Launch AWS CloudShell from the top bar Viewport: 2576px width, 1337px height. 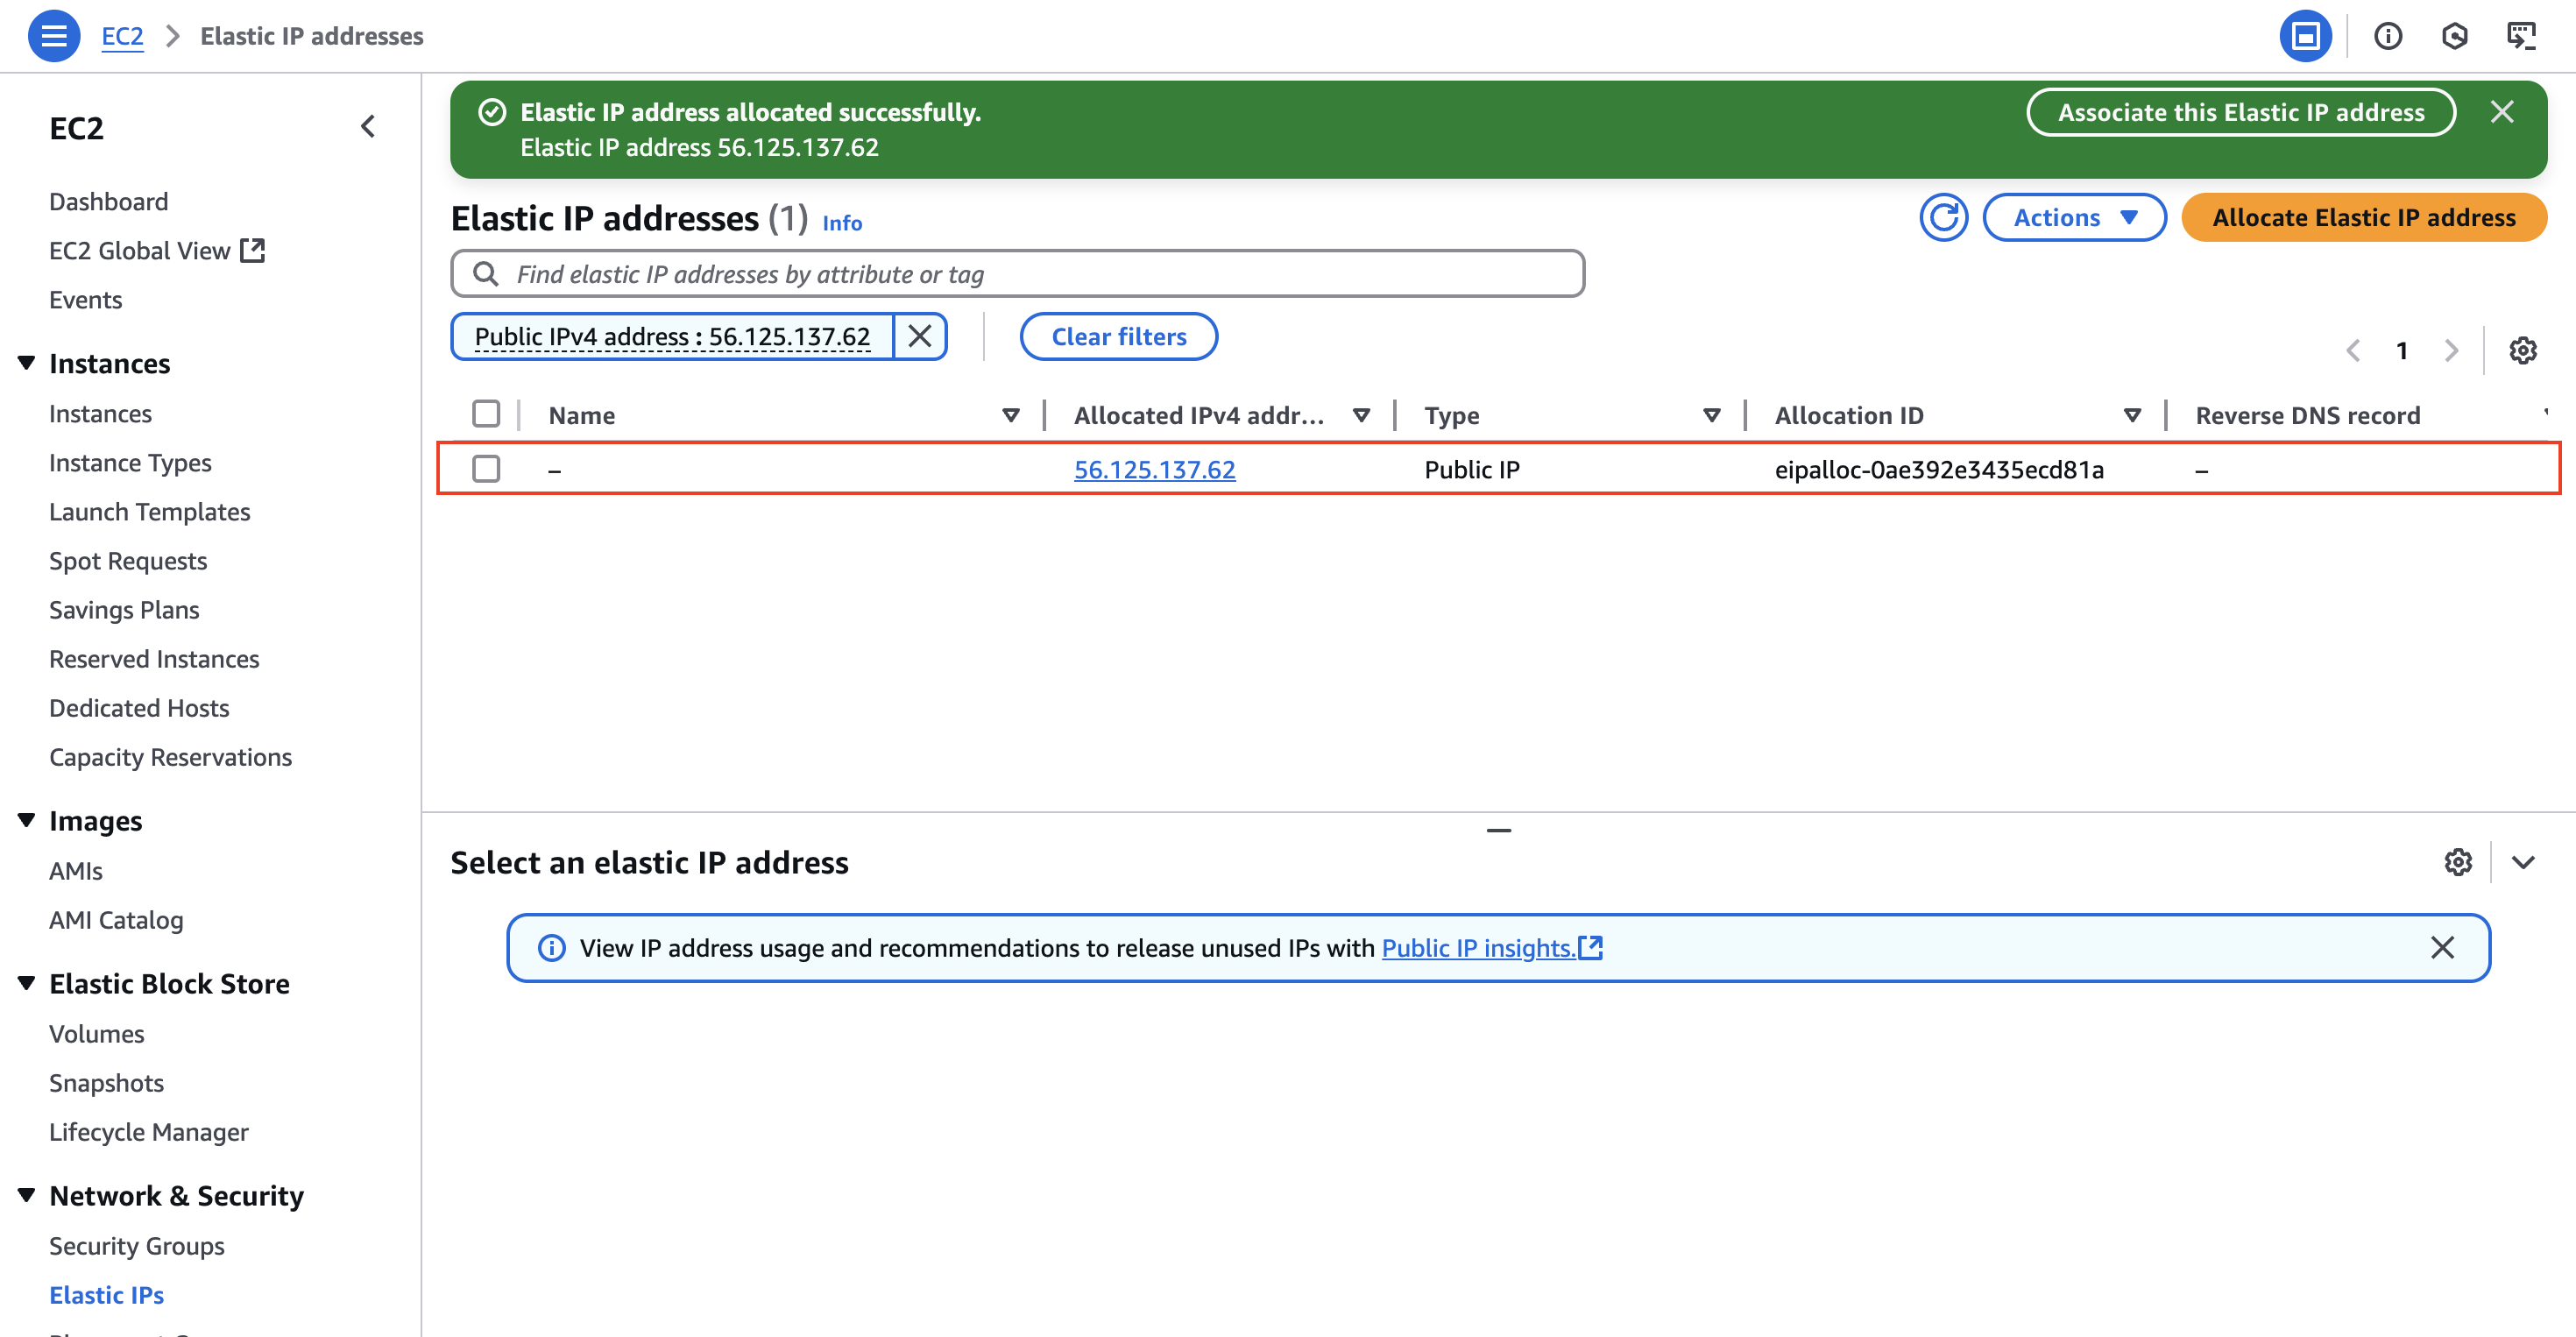[2521, 35]
